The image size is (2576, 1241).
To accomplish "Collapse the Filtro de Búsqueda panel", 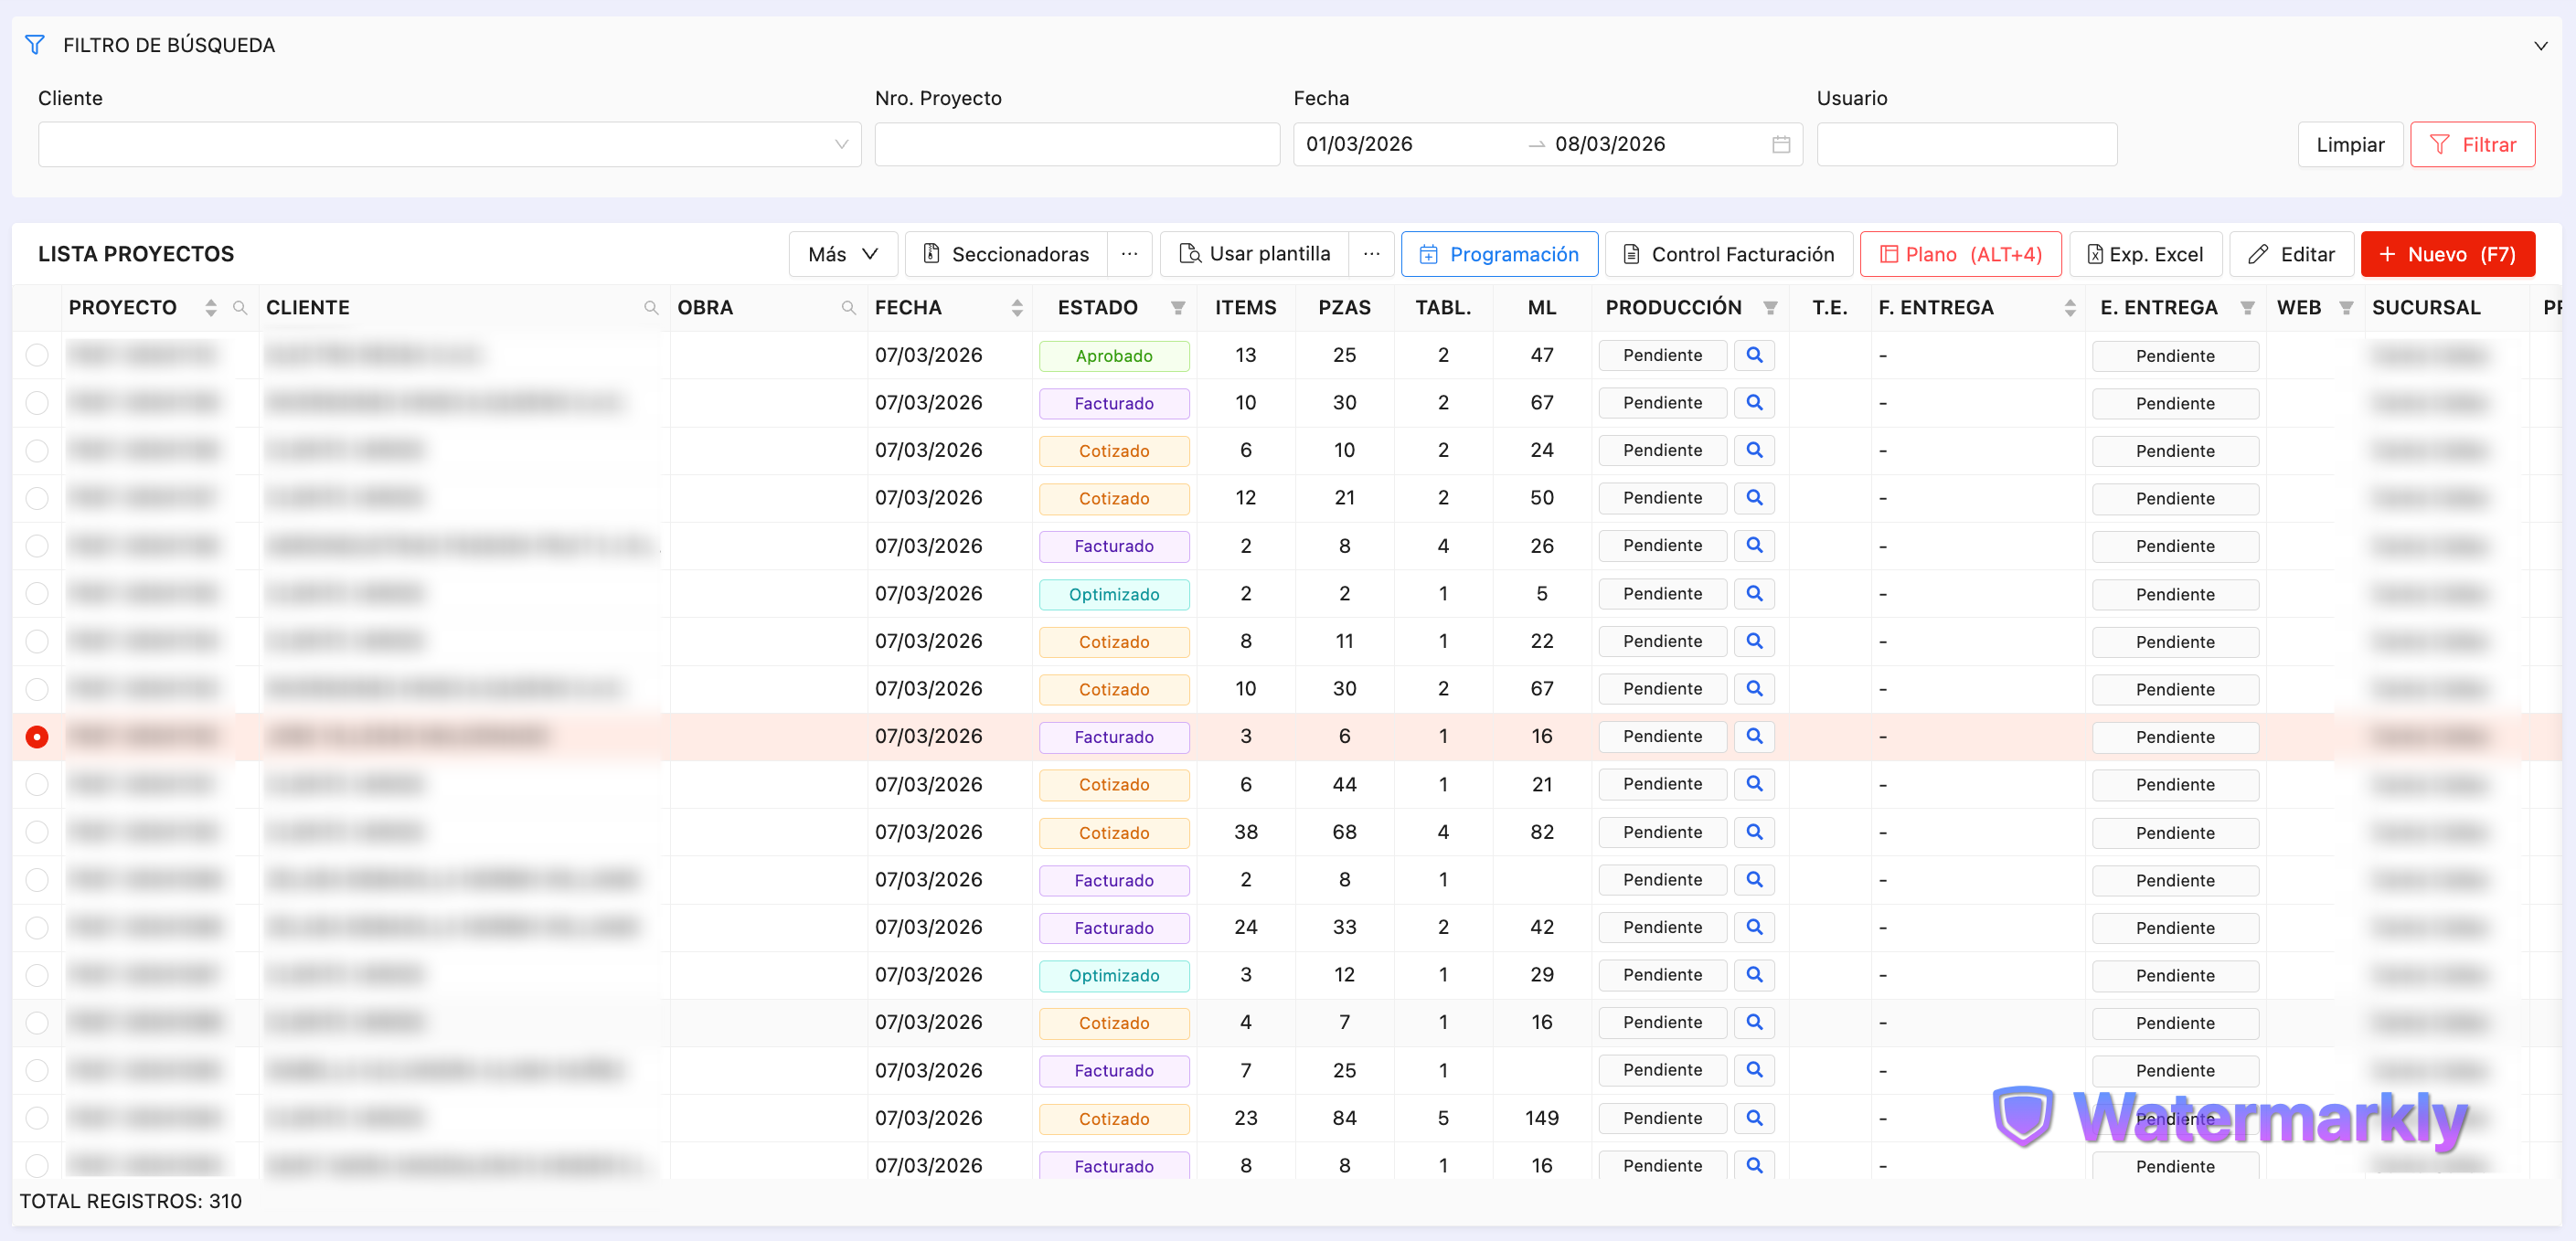I will [x=2540, y=45].
